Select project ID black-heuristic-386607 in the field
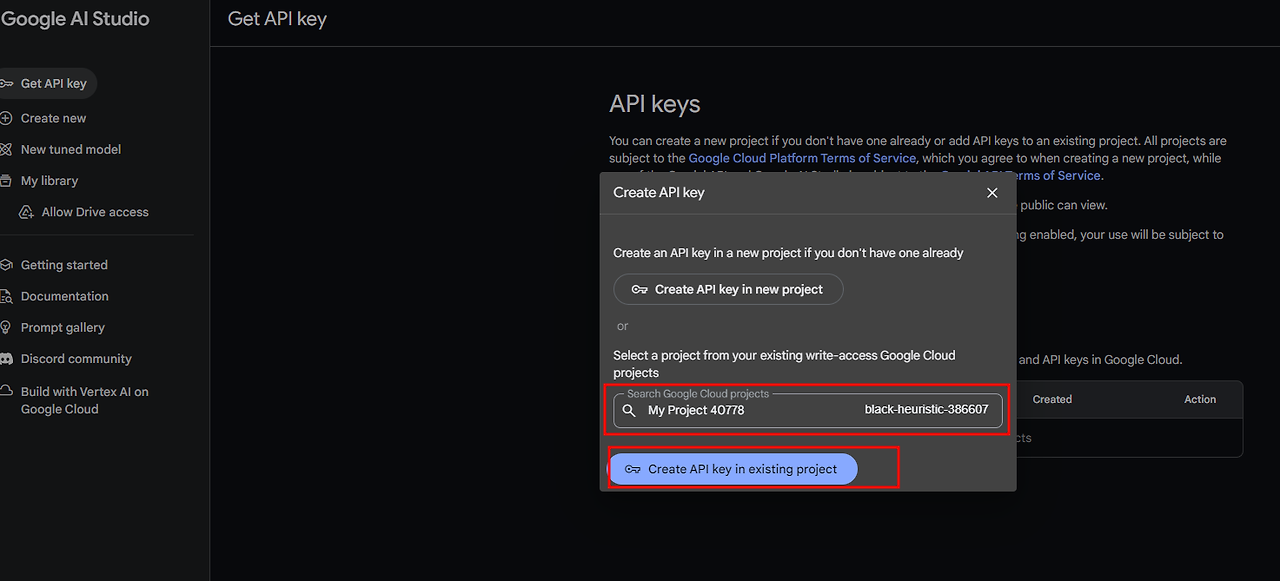 [x=926, y=410]
